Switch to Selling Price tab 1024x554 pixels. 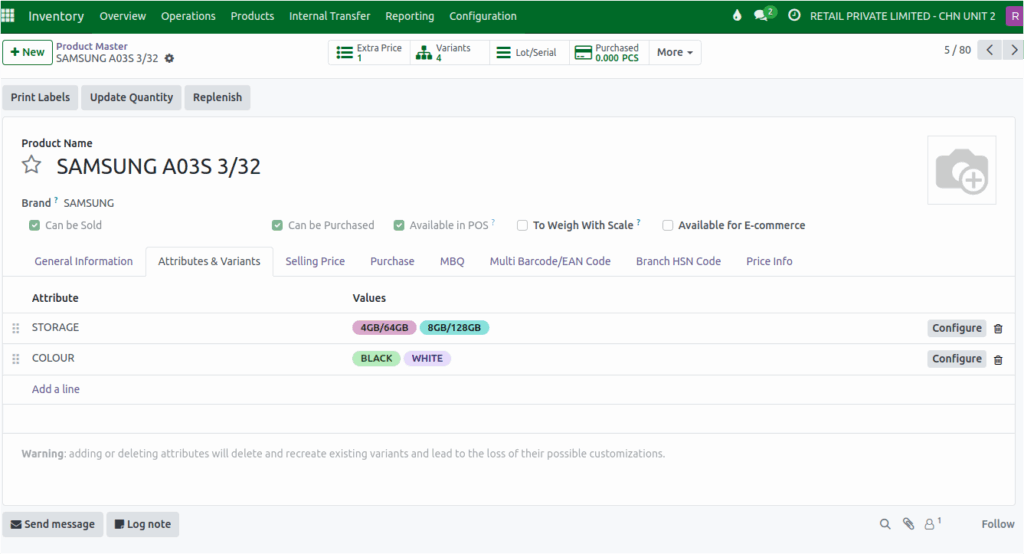[x=315, y=261]
